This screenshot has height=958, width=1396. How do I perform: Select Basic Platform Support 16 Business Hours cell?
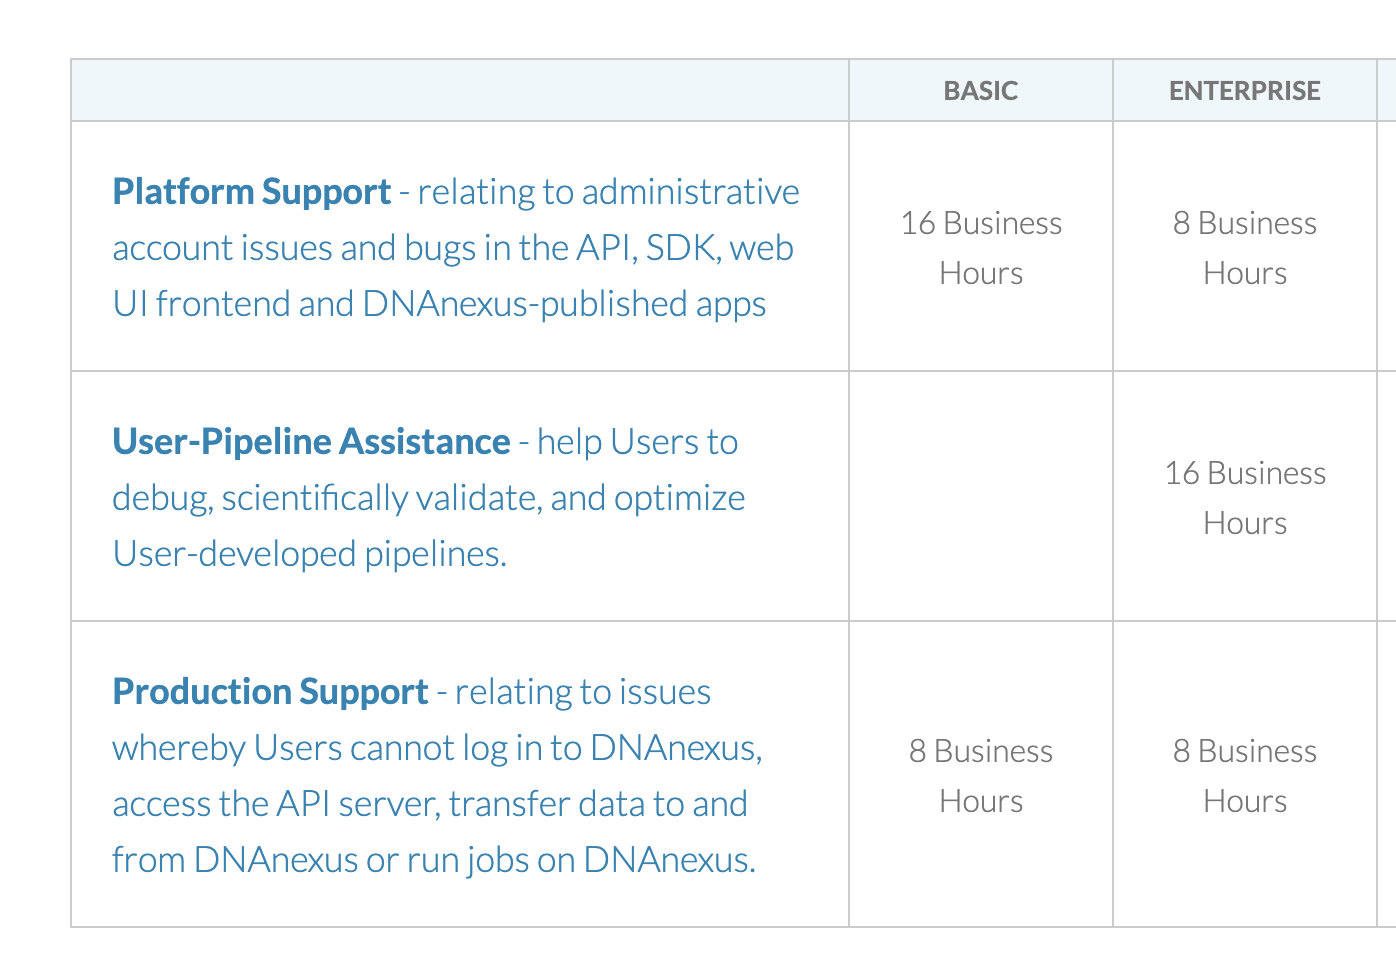tap(980, 247)
